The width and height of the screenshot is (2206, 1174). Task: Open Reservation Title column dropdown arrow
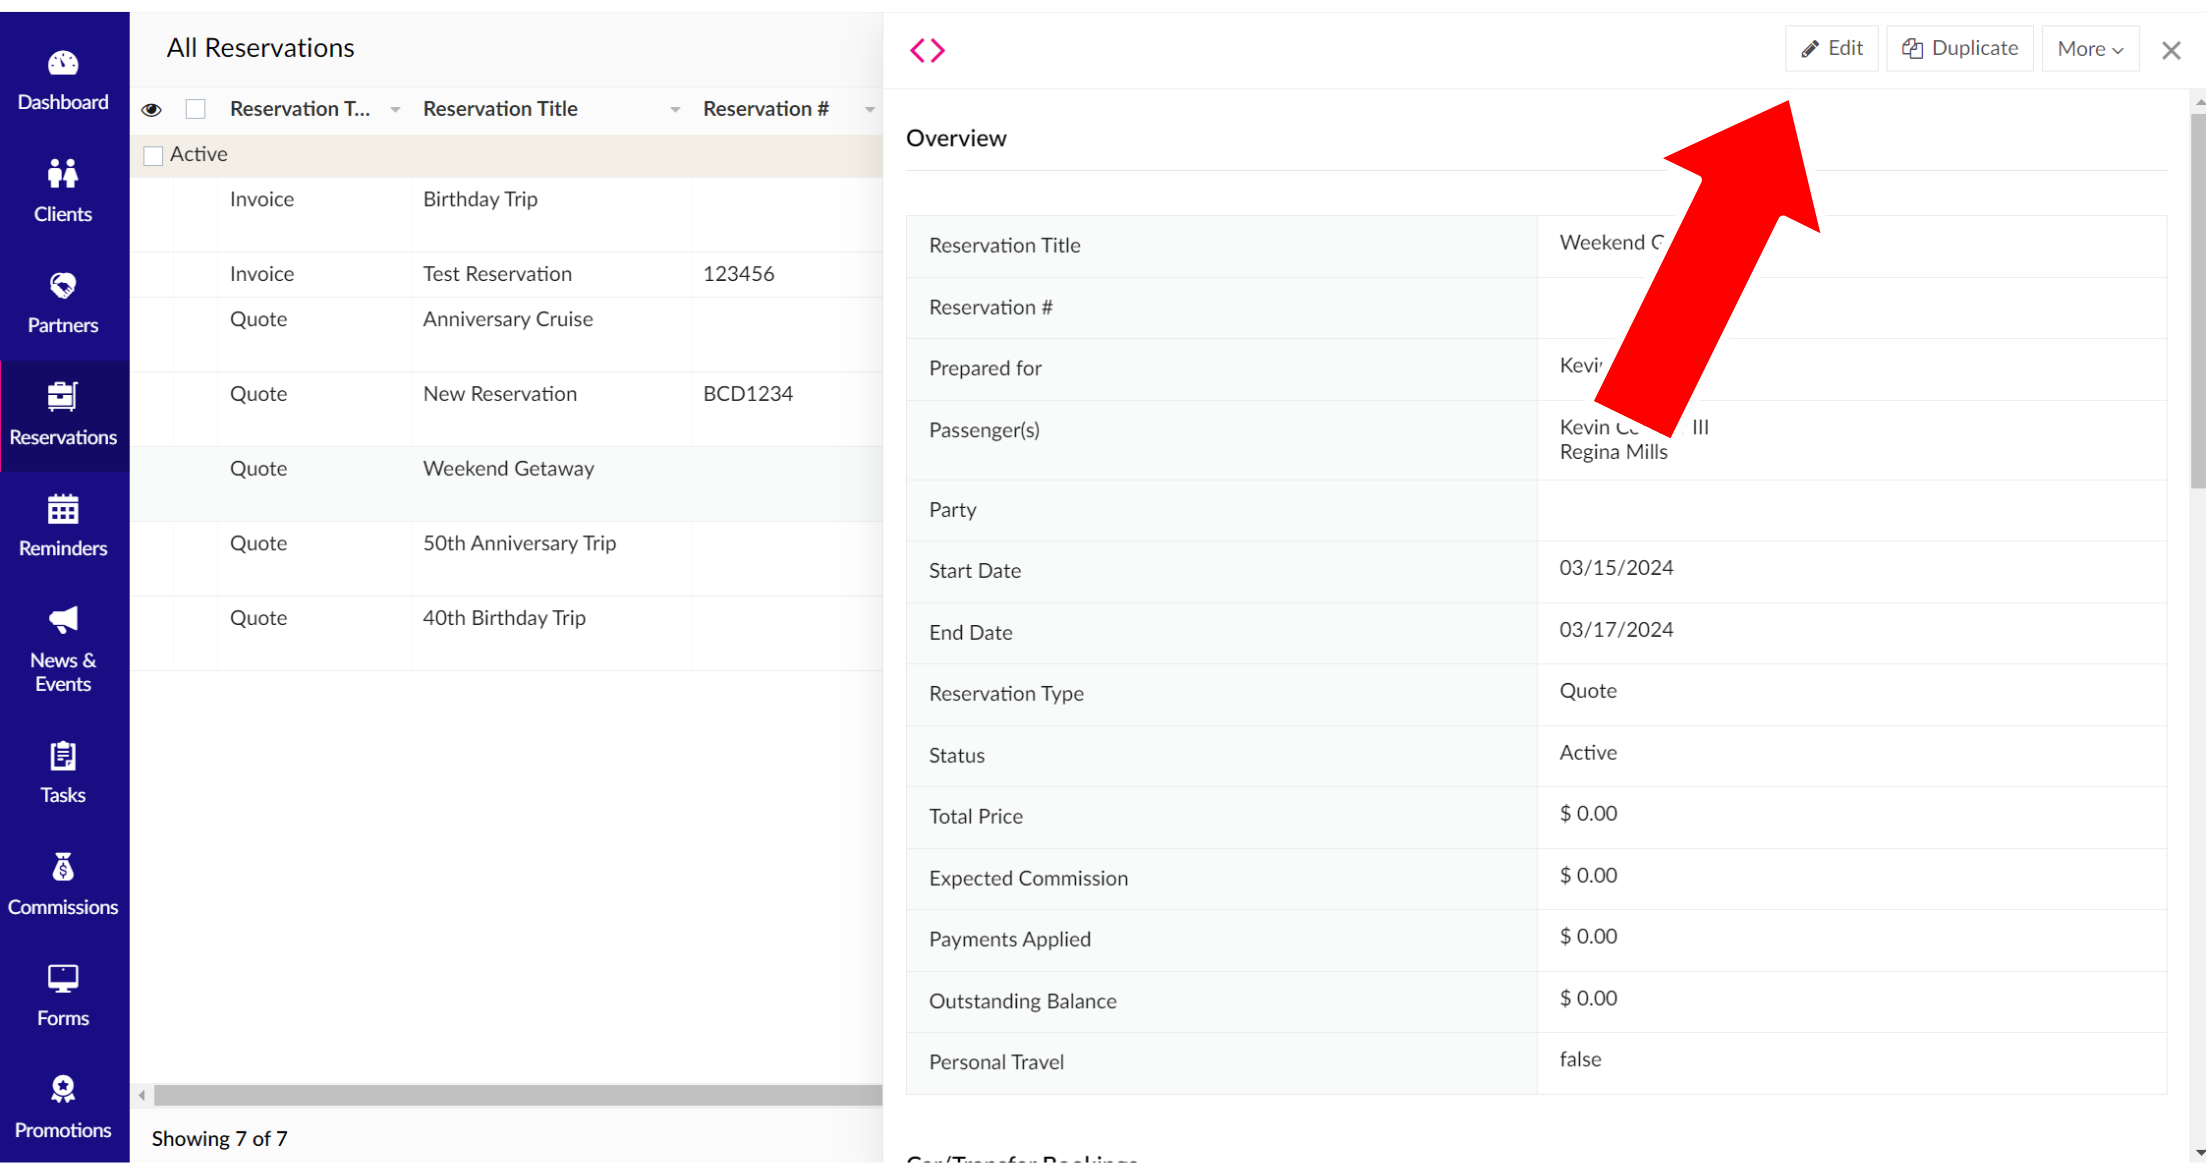pyautogui.click(x=675, y=110)
